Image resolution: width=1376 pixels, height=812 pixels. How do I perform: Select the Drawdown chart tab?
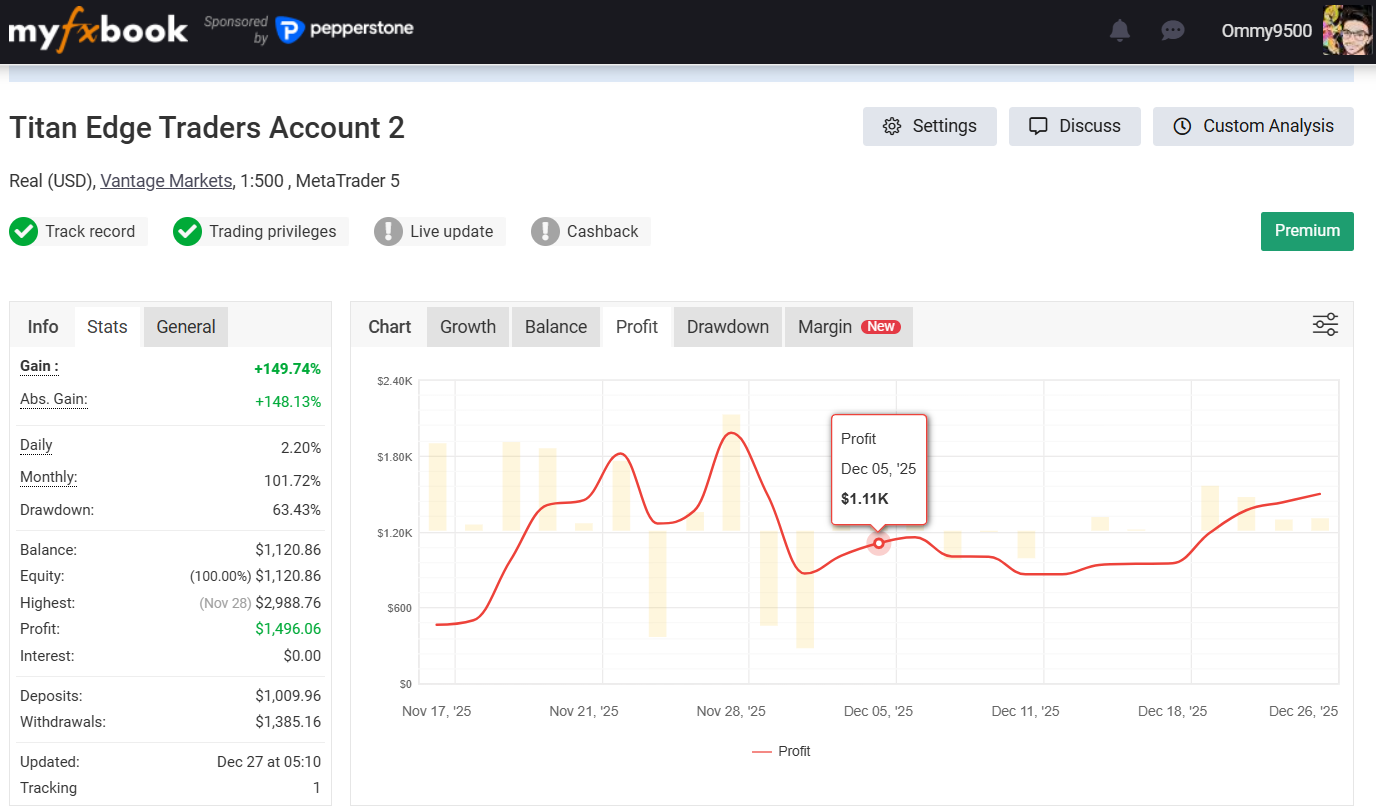(x=727, y=326)
